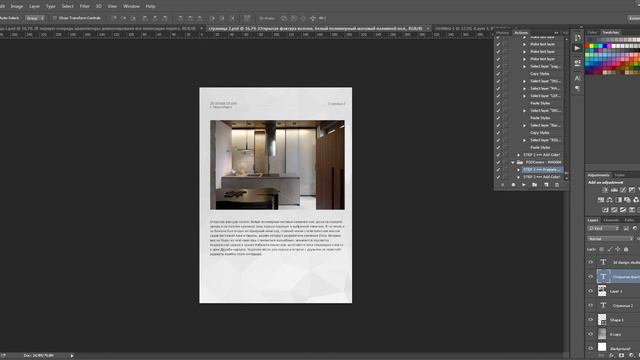Add a Posterize adjustment
This screenshot has width=640, height=360.
(x=614, y=210)
